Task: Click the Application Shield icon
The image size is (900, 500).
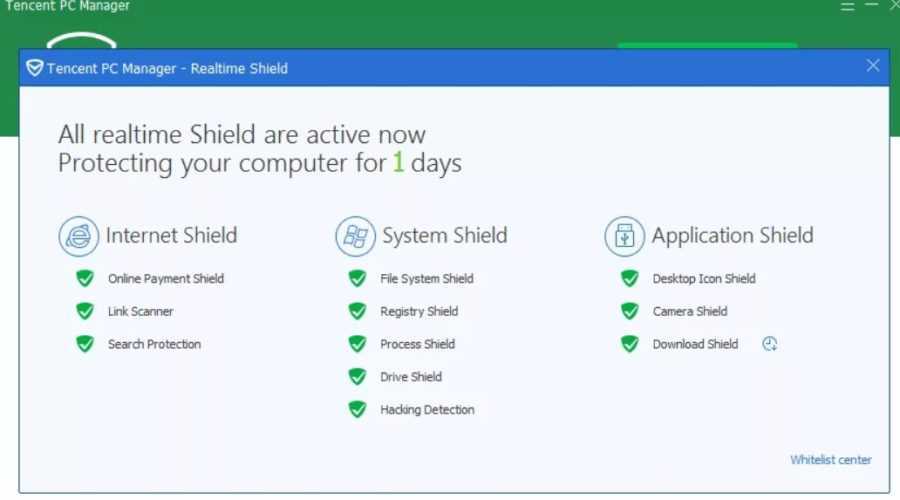Action: [625, 236]
